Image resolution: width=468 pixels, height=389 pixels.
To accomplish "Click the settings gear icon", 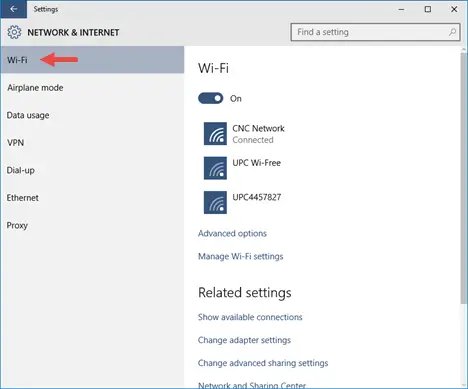I will click(14, 32).
